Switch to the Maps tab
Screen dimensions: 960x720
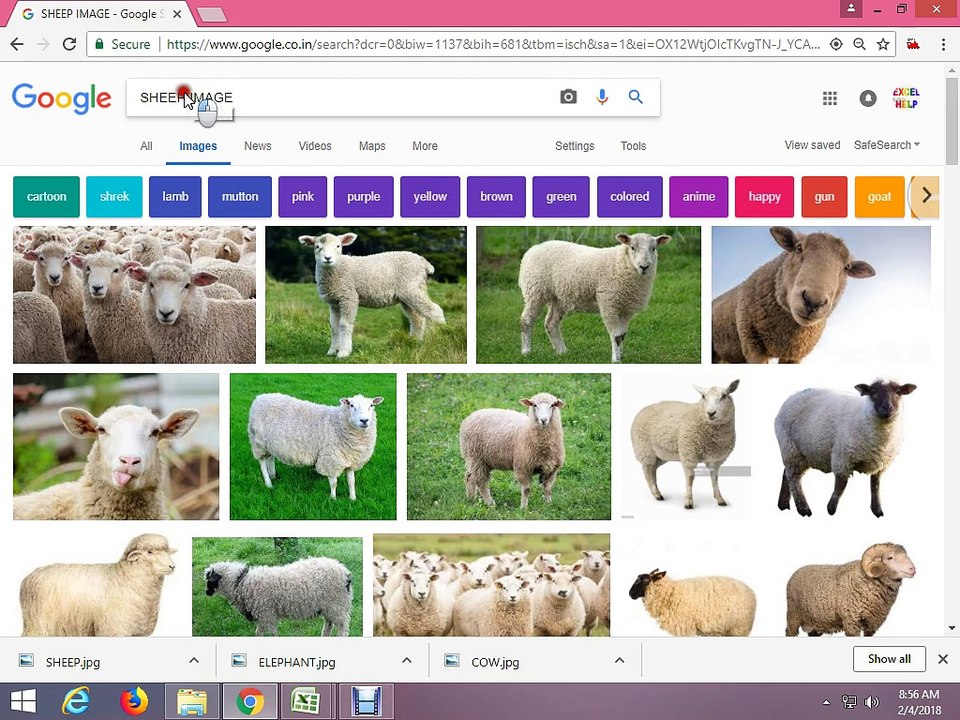tap(372, 146)
